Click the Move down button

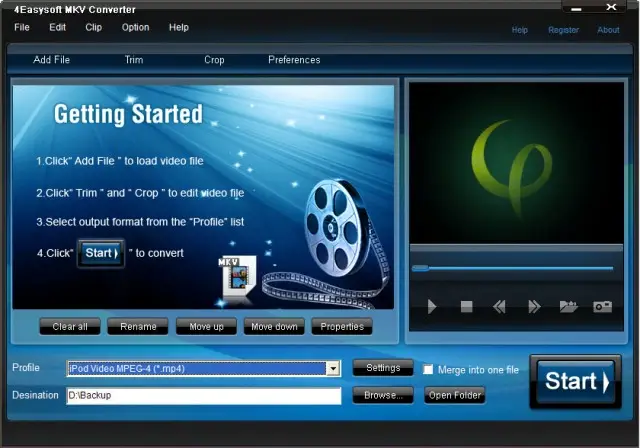click(x=274, y=326)
